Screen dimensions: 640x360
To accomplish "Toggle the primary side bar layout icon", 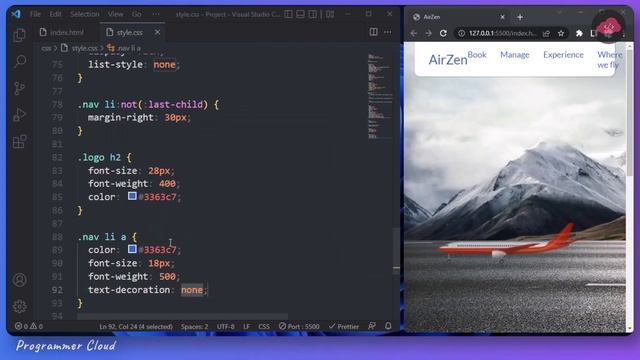I will [x=288, y=14].
